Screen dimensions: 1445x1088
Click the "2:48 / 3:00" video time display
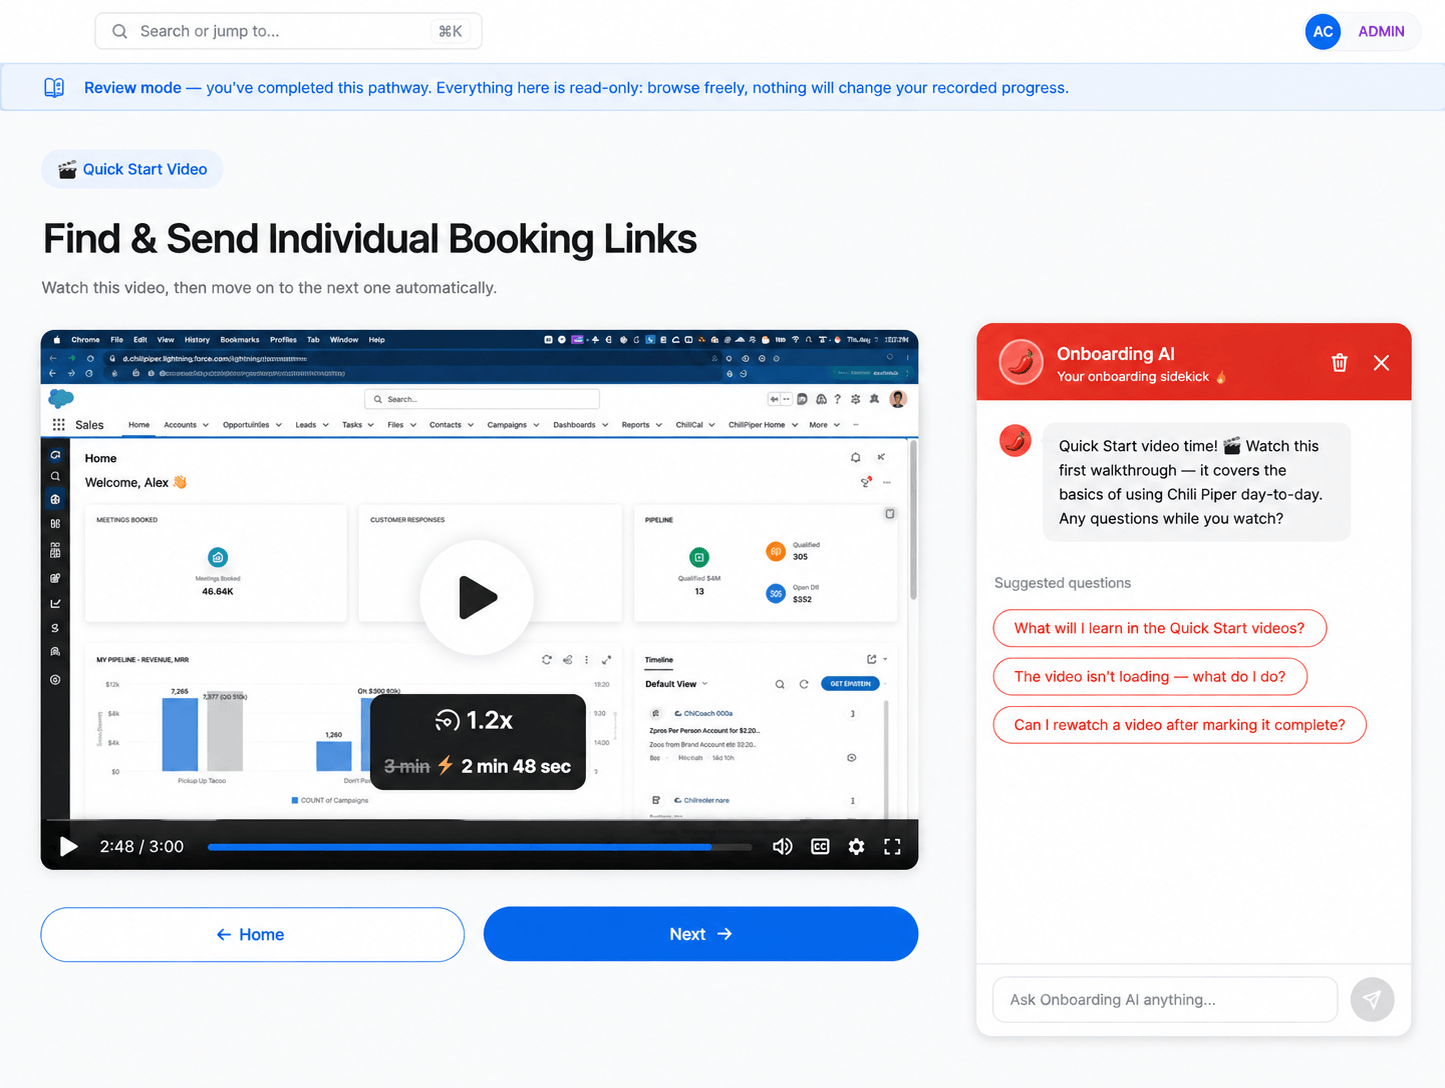142,847
